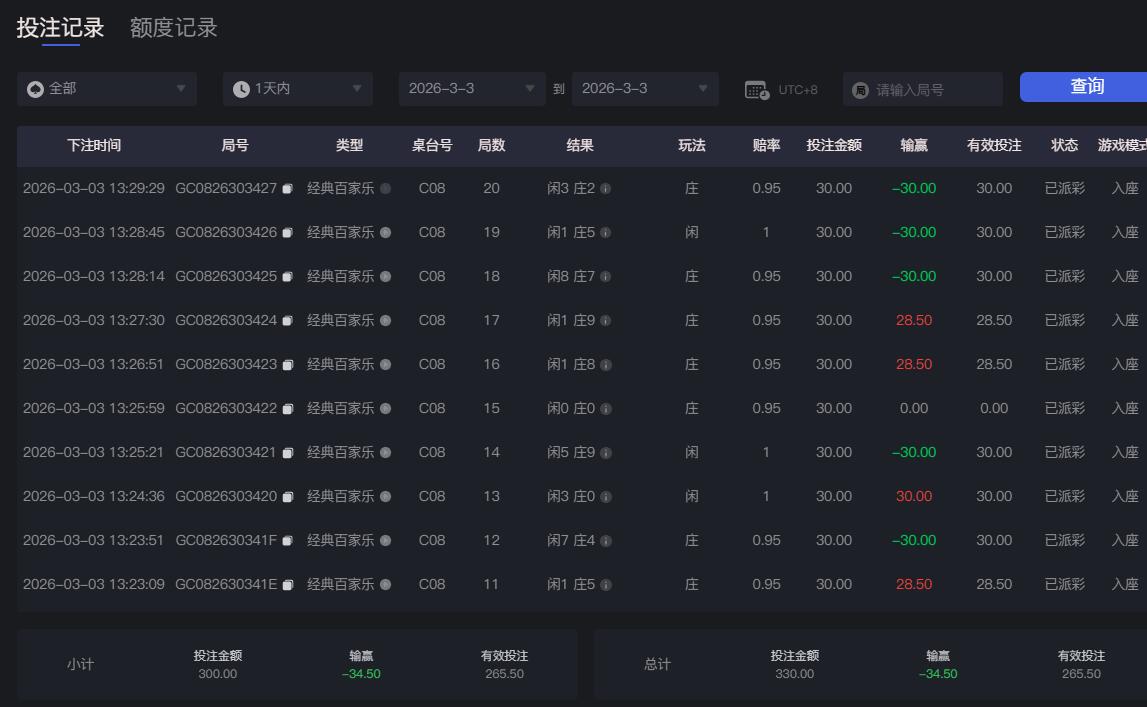Screen dimensions: 1147x707
Task: Click the clock icon in 1天内 filter
Action: click(239, 88)
